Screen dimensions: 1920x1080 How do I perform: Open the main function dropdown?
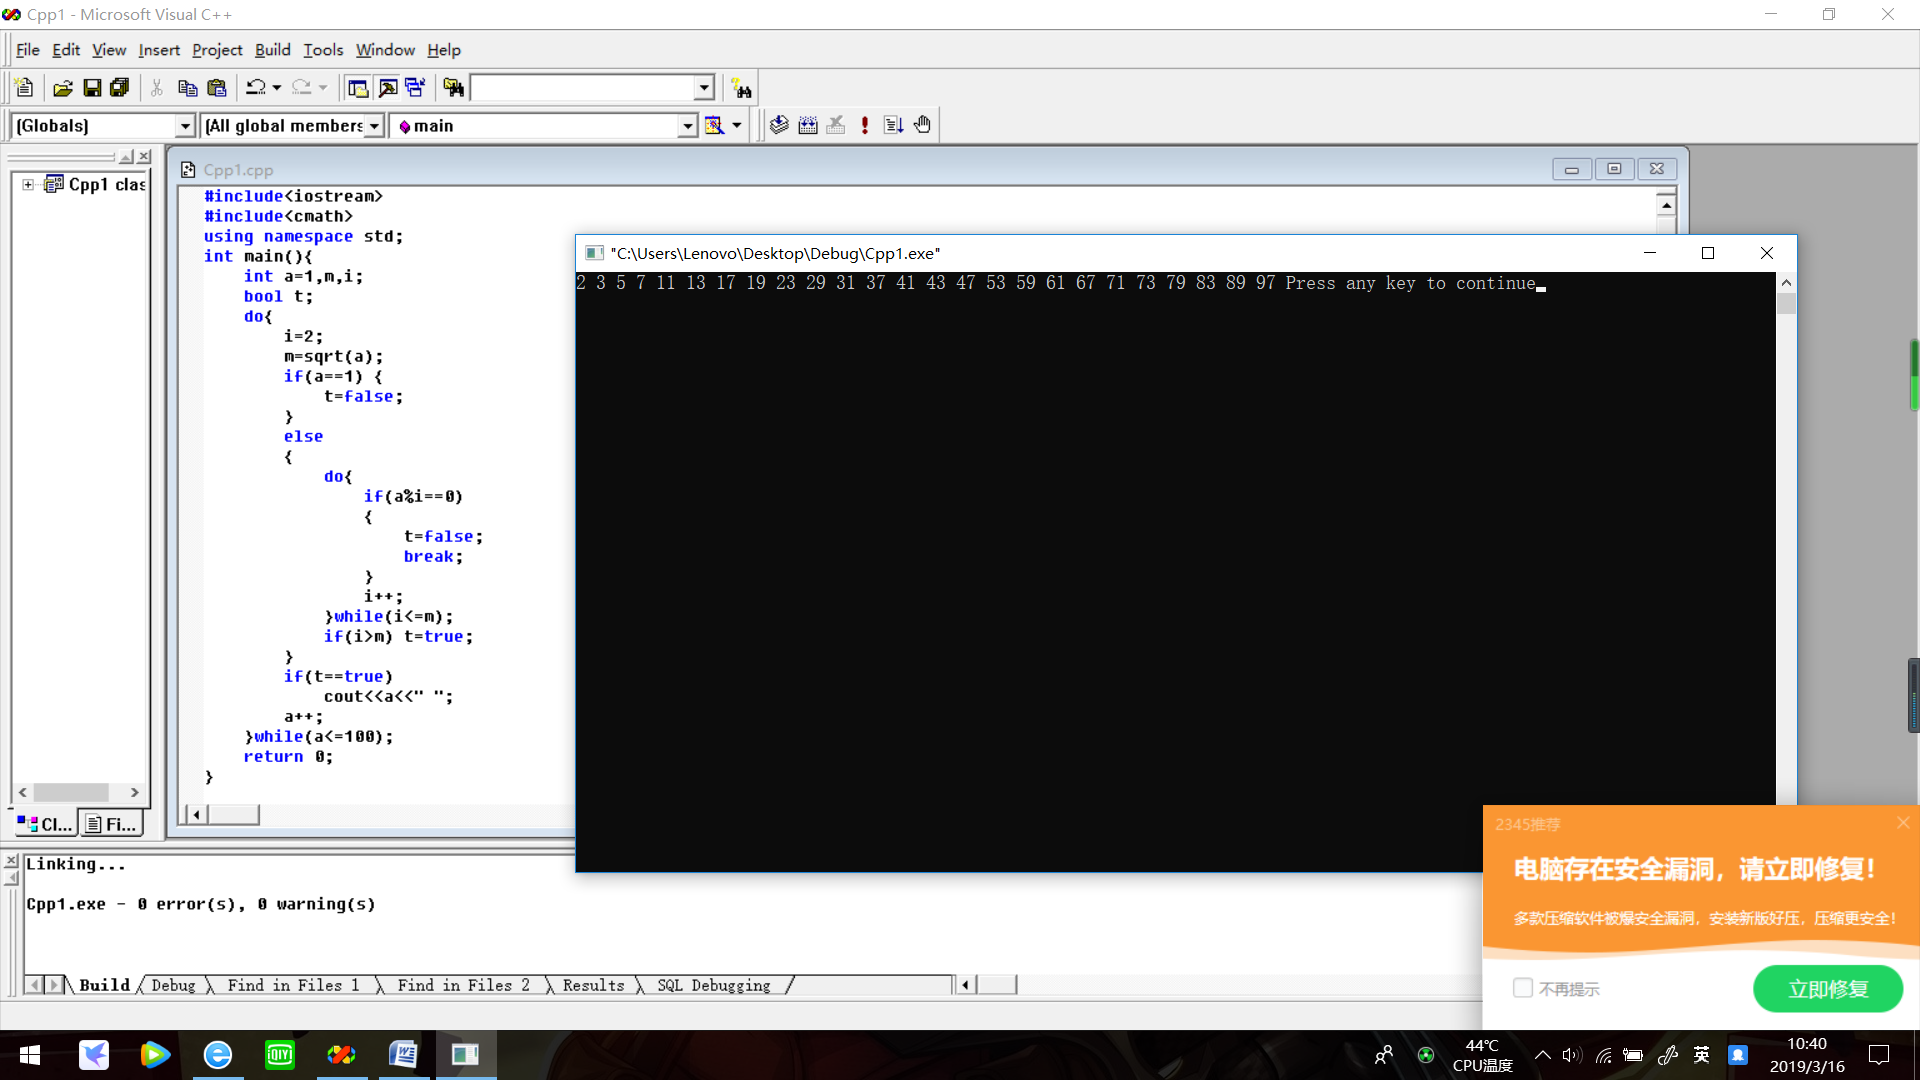click(687, 126)
